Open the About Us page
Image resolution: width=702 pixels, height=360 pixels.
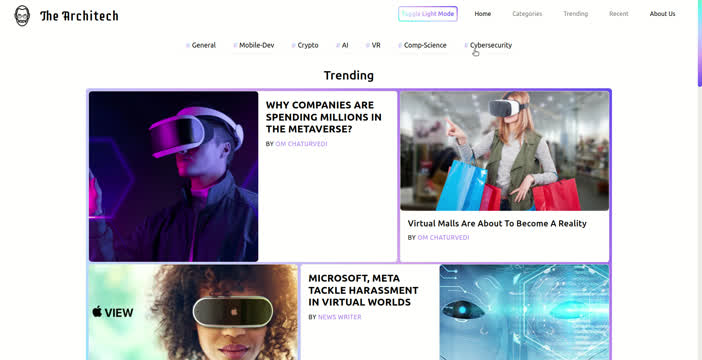[662, 14]
